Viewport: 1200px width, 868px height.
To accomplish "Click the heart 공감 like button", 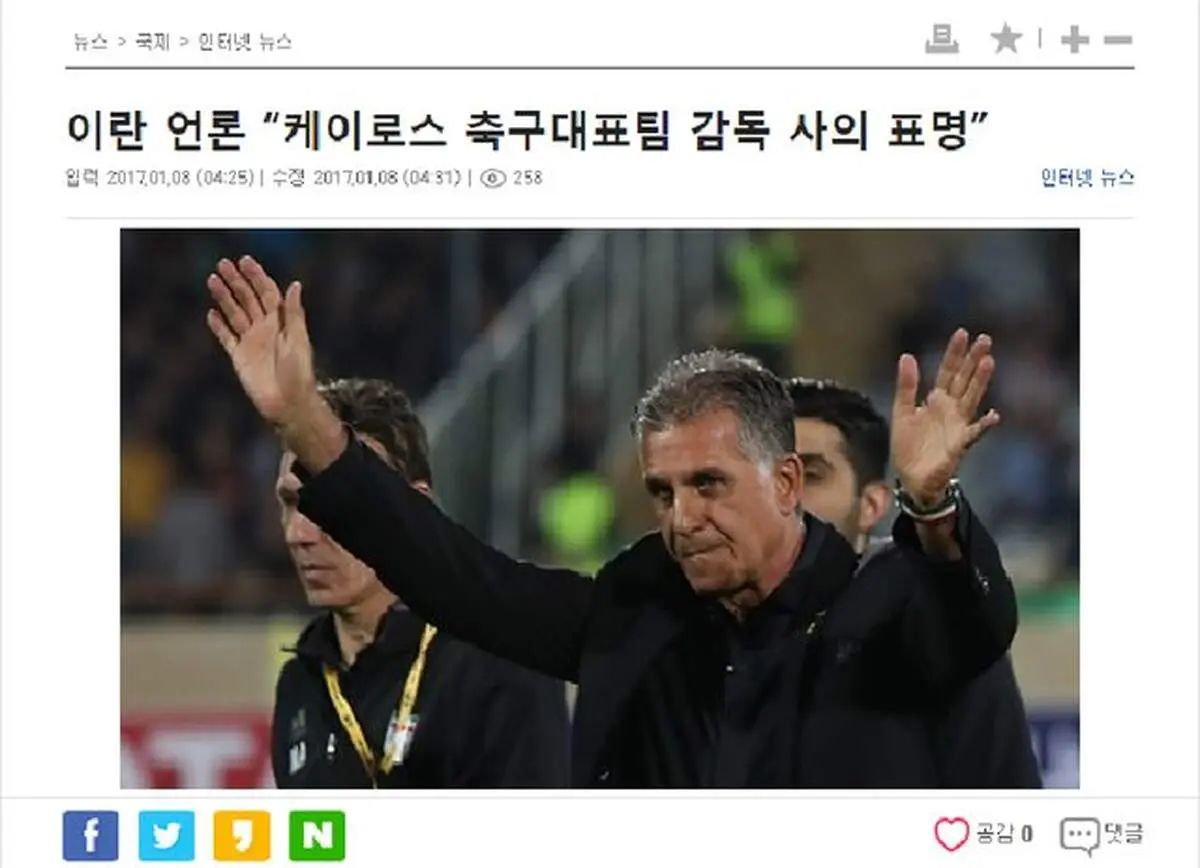I will 984,833.
